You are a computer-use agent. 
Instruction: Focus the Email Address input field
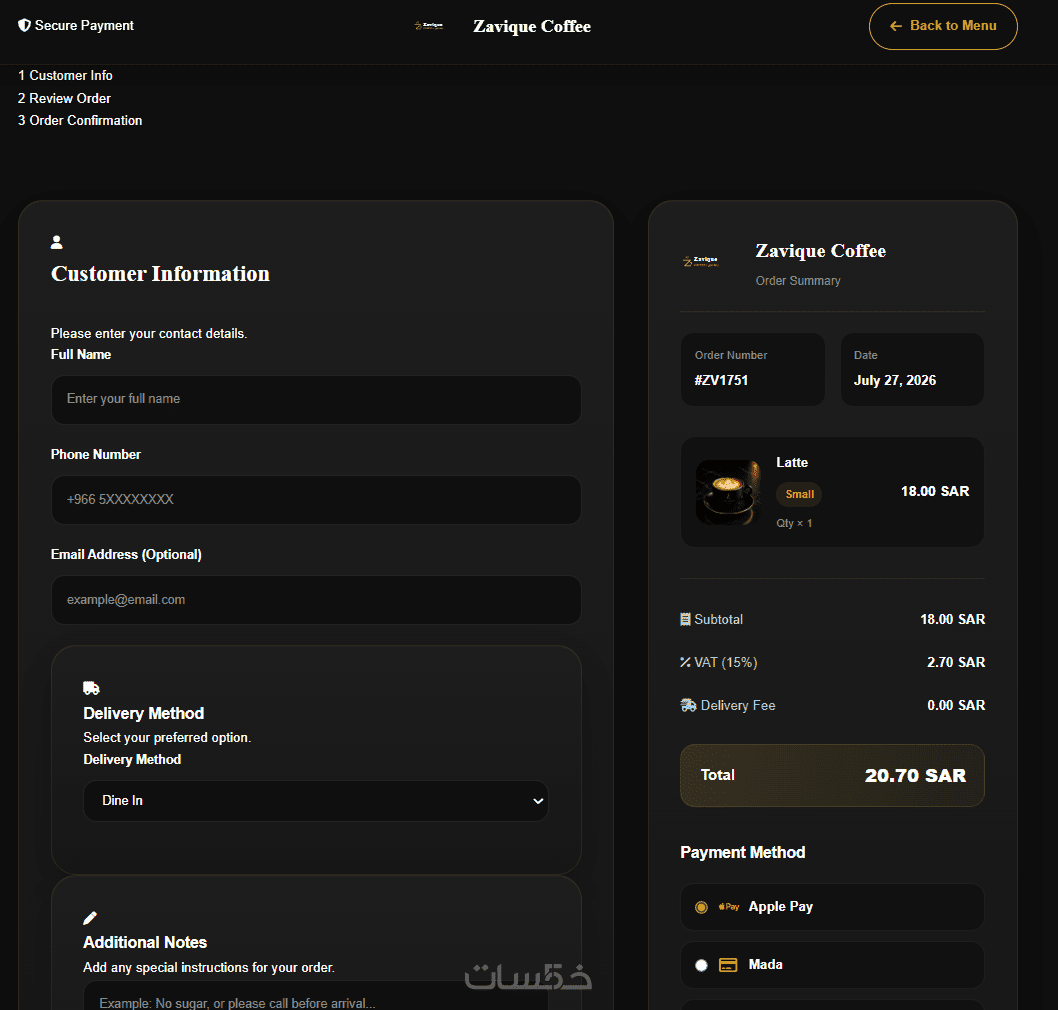click(x=316, y=600)
